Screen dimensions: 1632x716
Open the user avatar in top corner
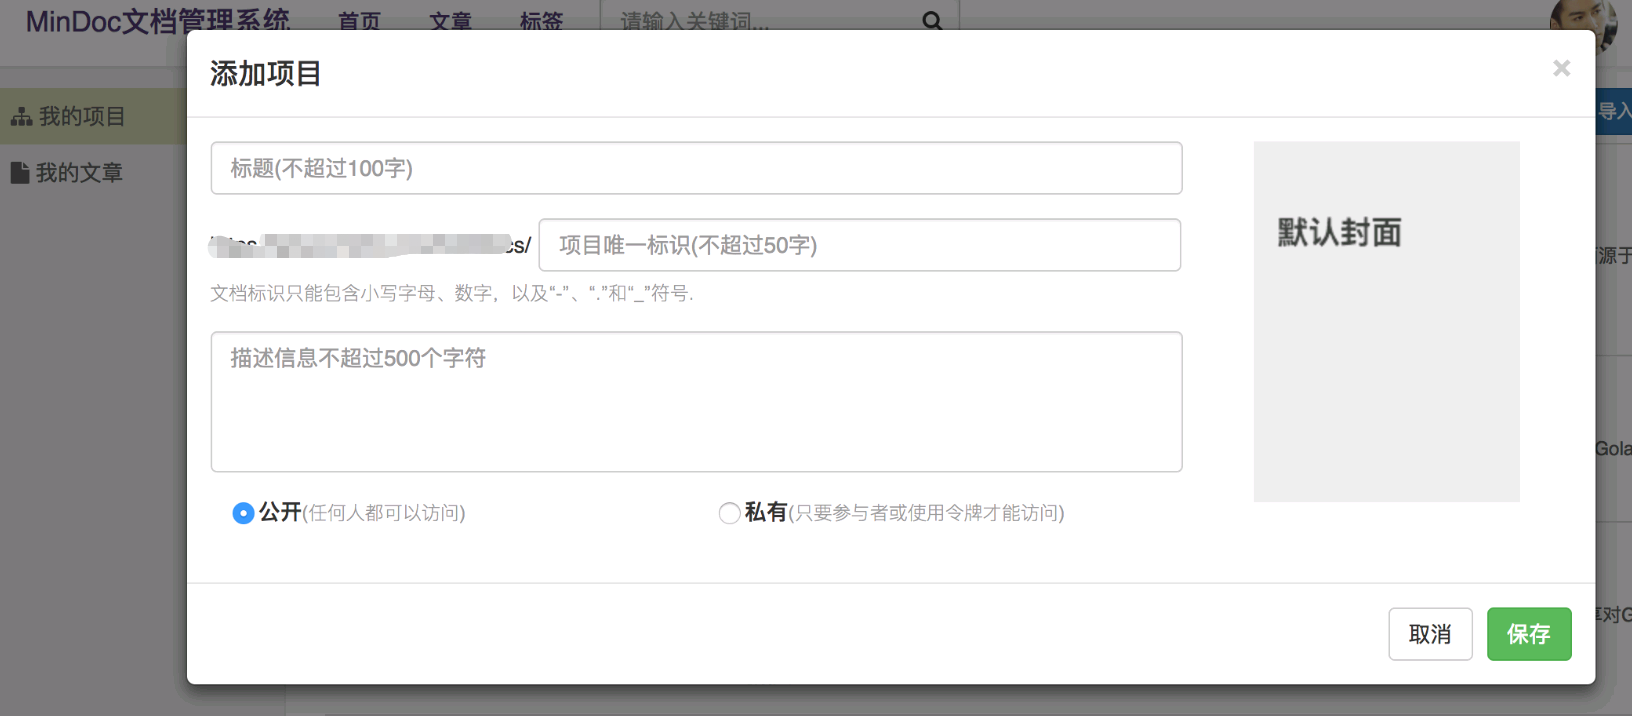click(1583, 23)
